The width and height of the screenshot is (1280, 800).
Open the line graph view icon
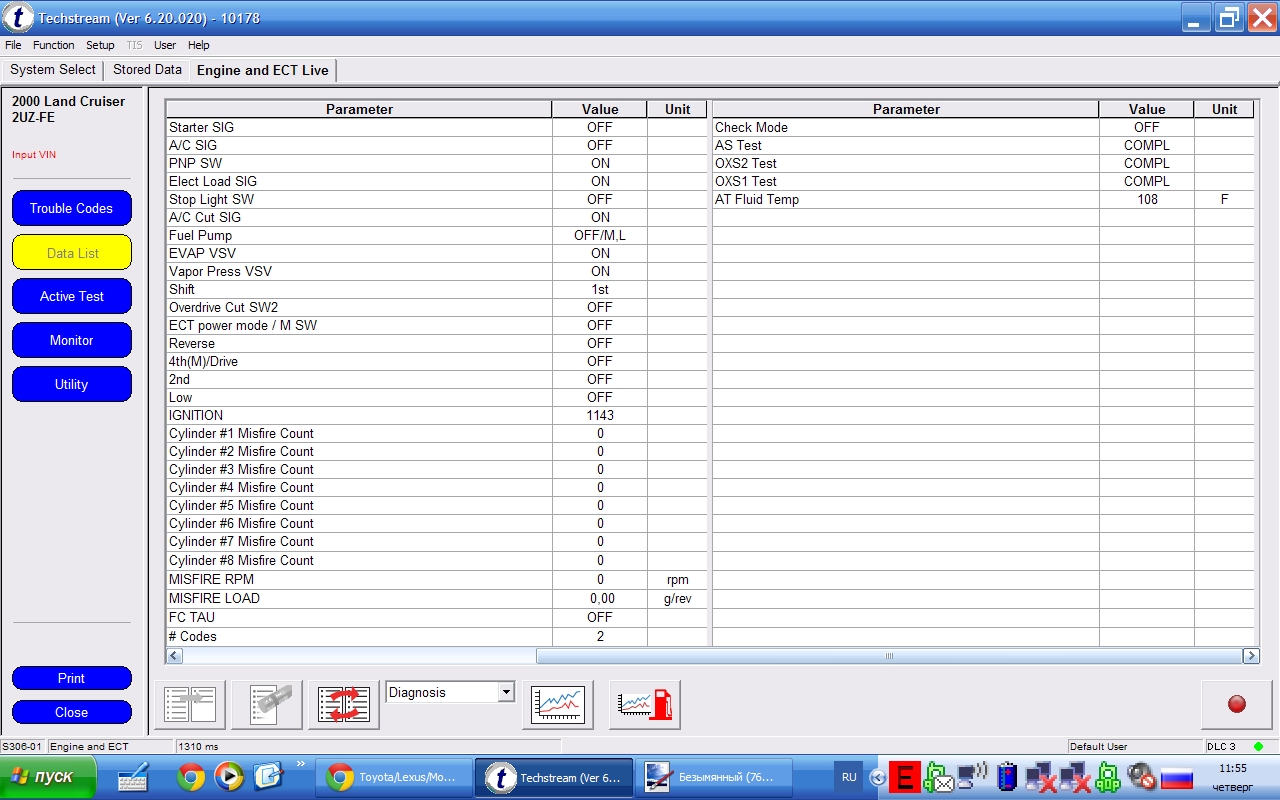(558, 705)
